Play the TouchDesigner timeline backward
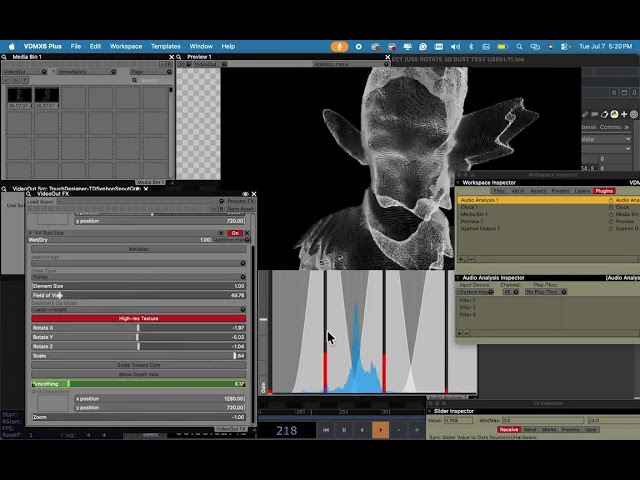The image size is (640, 480). (x=362, y=430)
